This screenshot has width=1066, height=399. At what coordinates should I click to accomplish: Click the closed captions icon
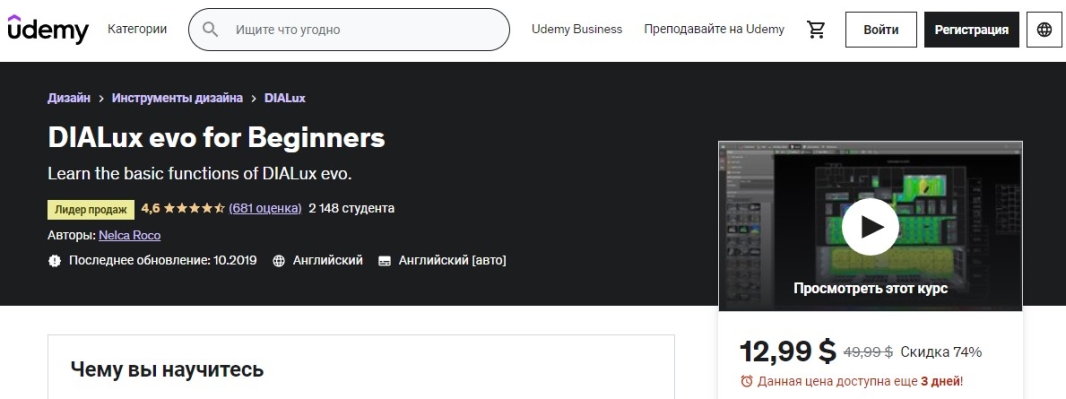click(x=384, y=260)
